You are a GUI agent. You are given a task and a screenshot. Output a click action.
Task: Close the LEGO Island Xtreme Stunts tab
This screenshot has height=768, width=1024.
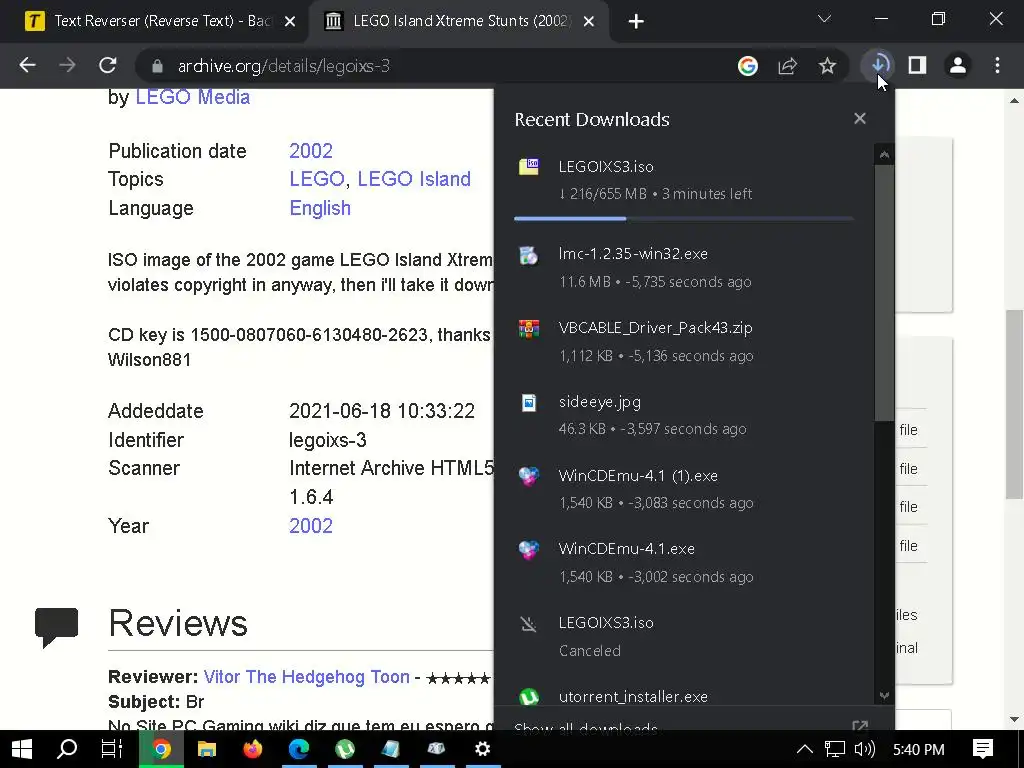[588, 22]
